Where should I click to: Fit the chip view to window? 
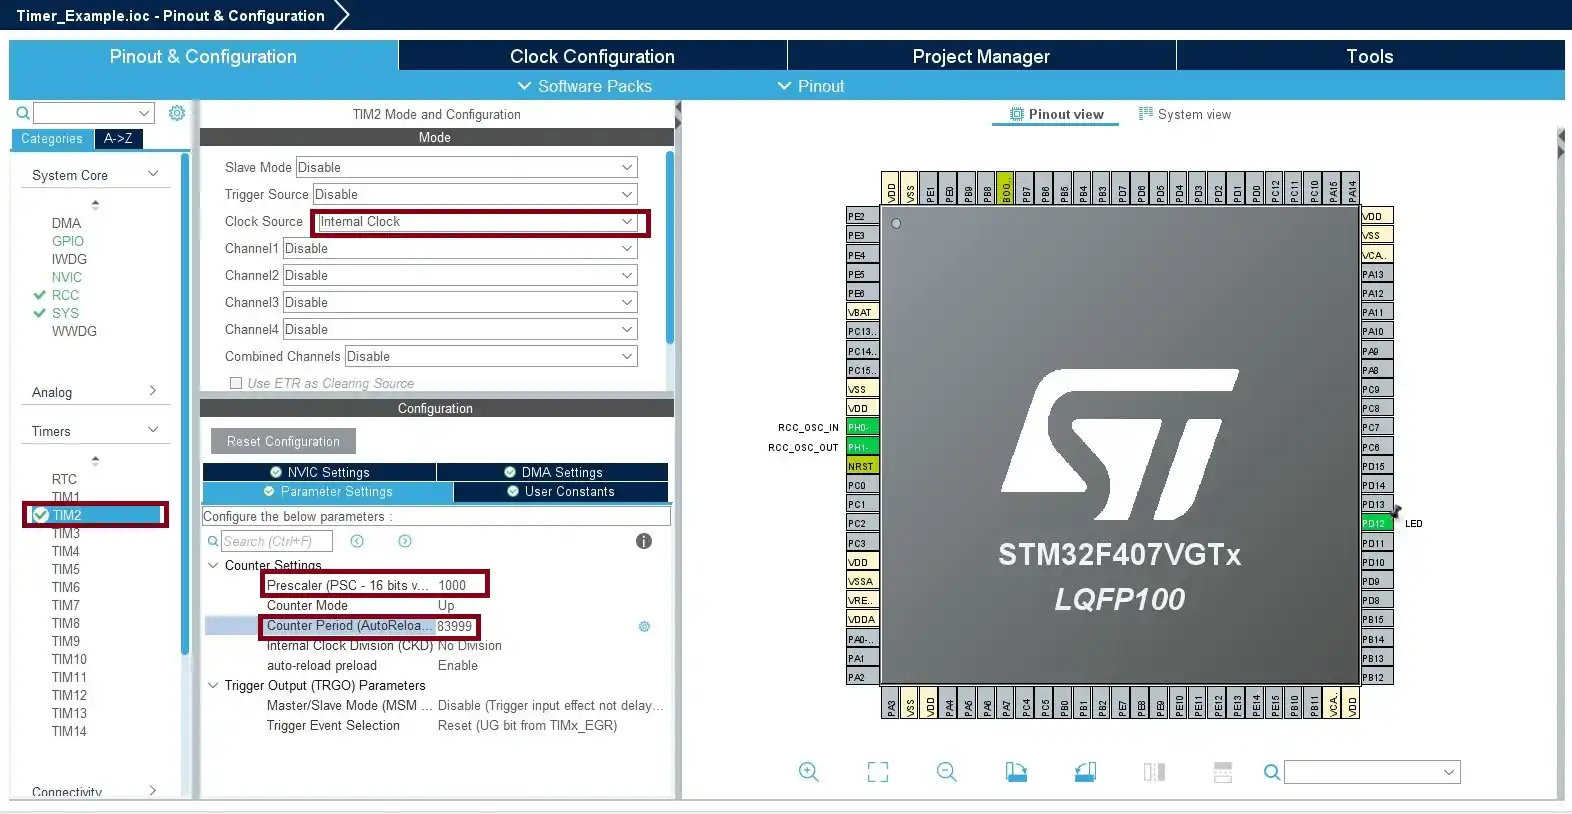tap(878, 772)
